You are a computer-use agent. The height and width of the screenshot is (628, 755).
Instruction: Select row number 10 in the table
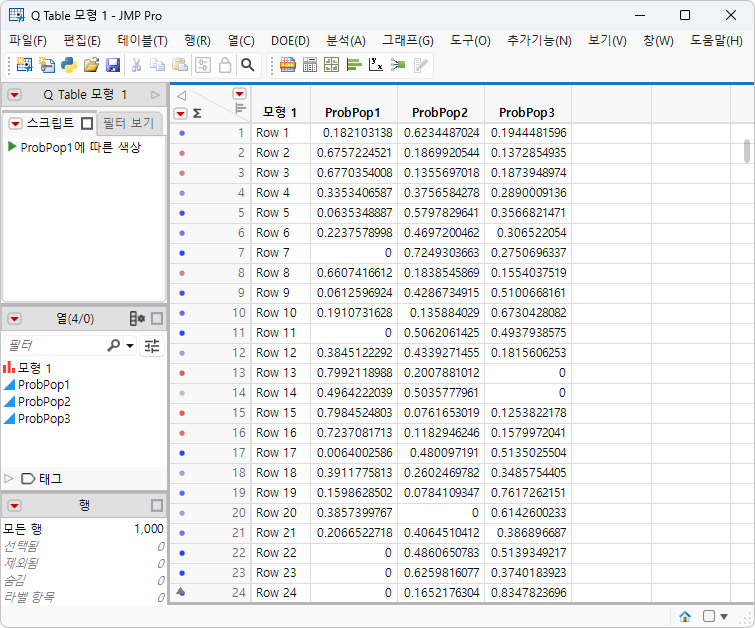click(x=239, y=313)
